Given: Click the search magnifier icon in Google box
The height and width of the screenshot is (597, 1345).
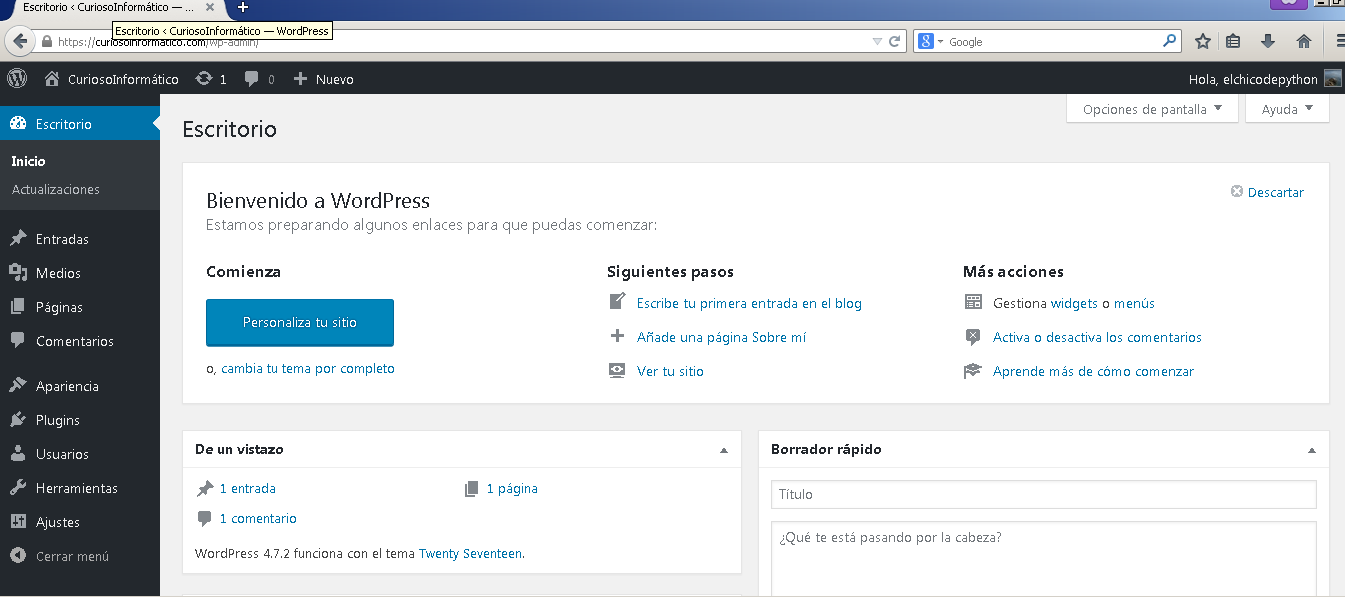Looking at the screenshot, I should (x=1170, y=41).
